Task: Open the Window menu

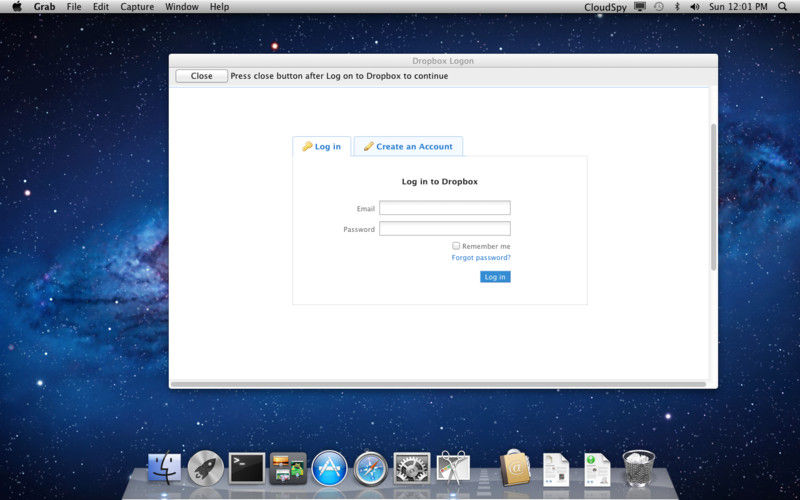Action: [182, 7]
